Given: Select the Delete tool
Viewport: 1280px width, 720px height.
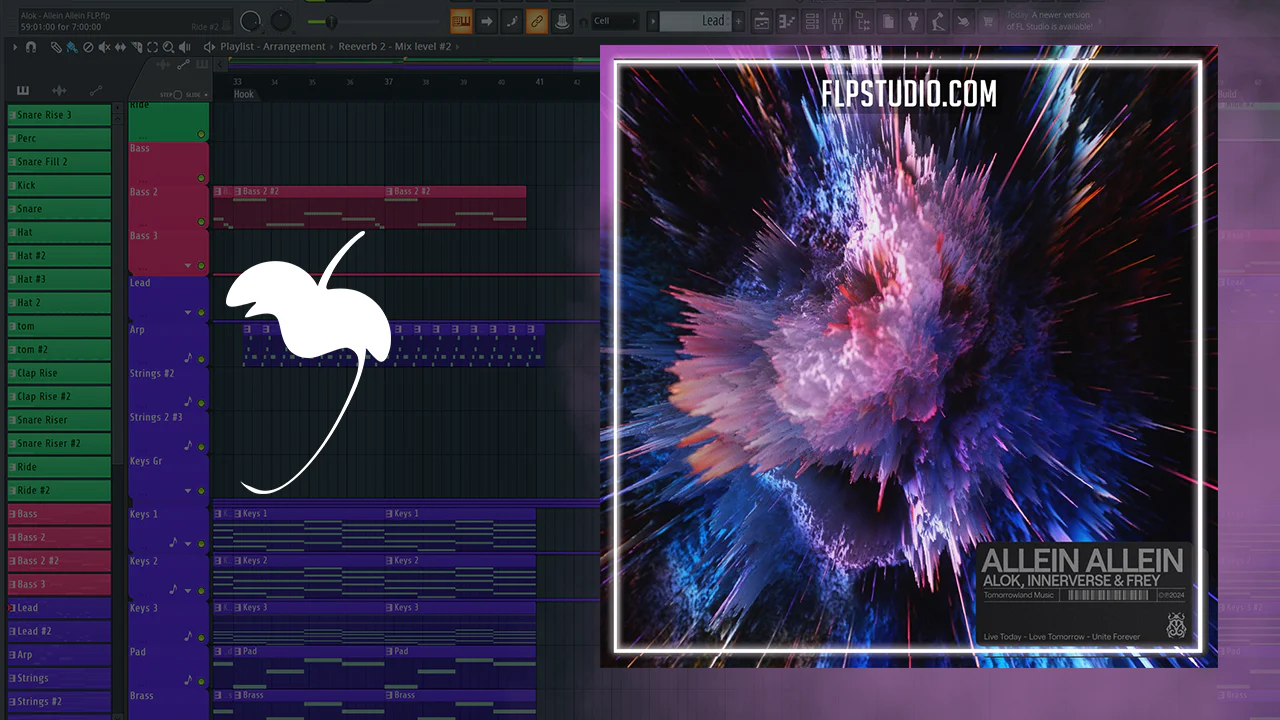Looking at the screenshot, I should (88, 47).
